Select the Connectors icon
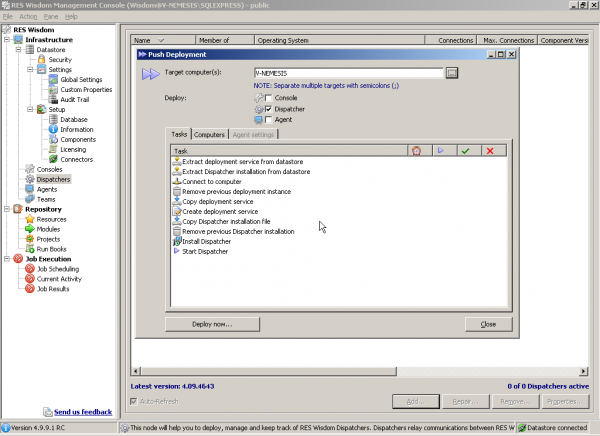The height and width of the screenshot is (436, 600). (54, 159)
